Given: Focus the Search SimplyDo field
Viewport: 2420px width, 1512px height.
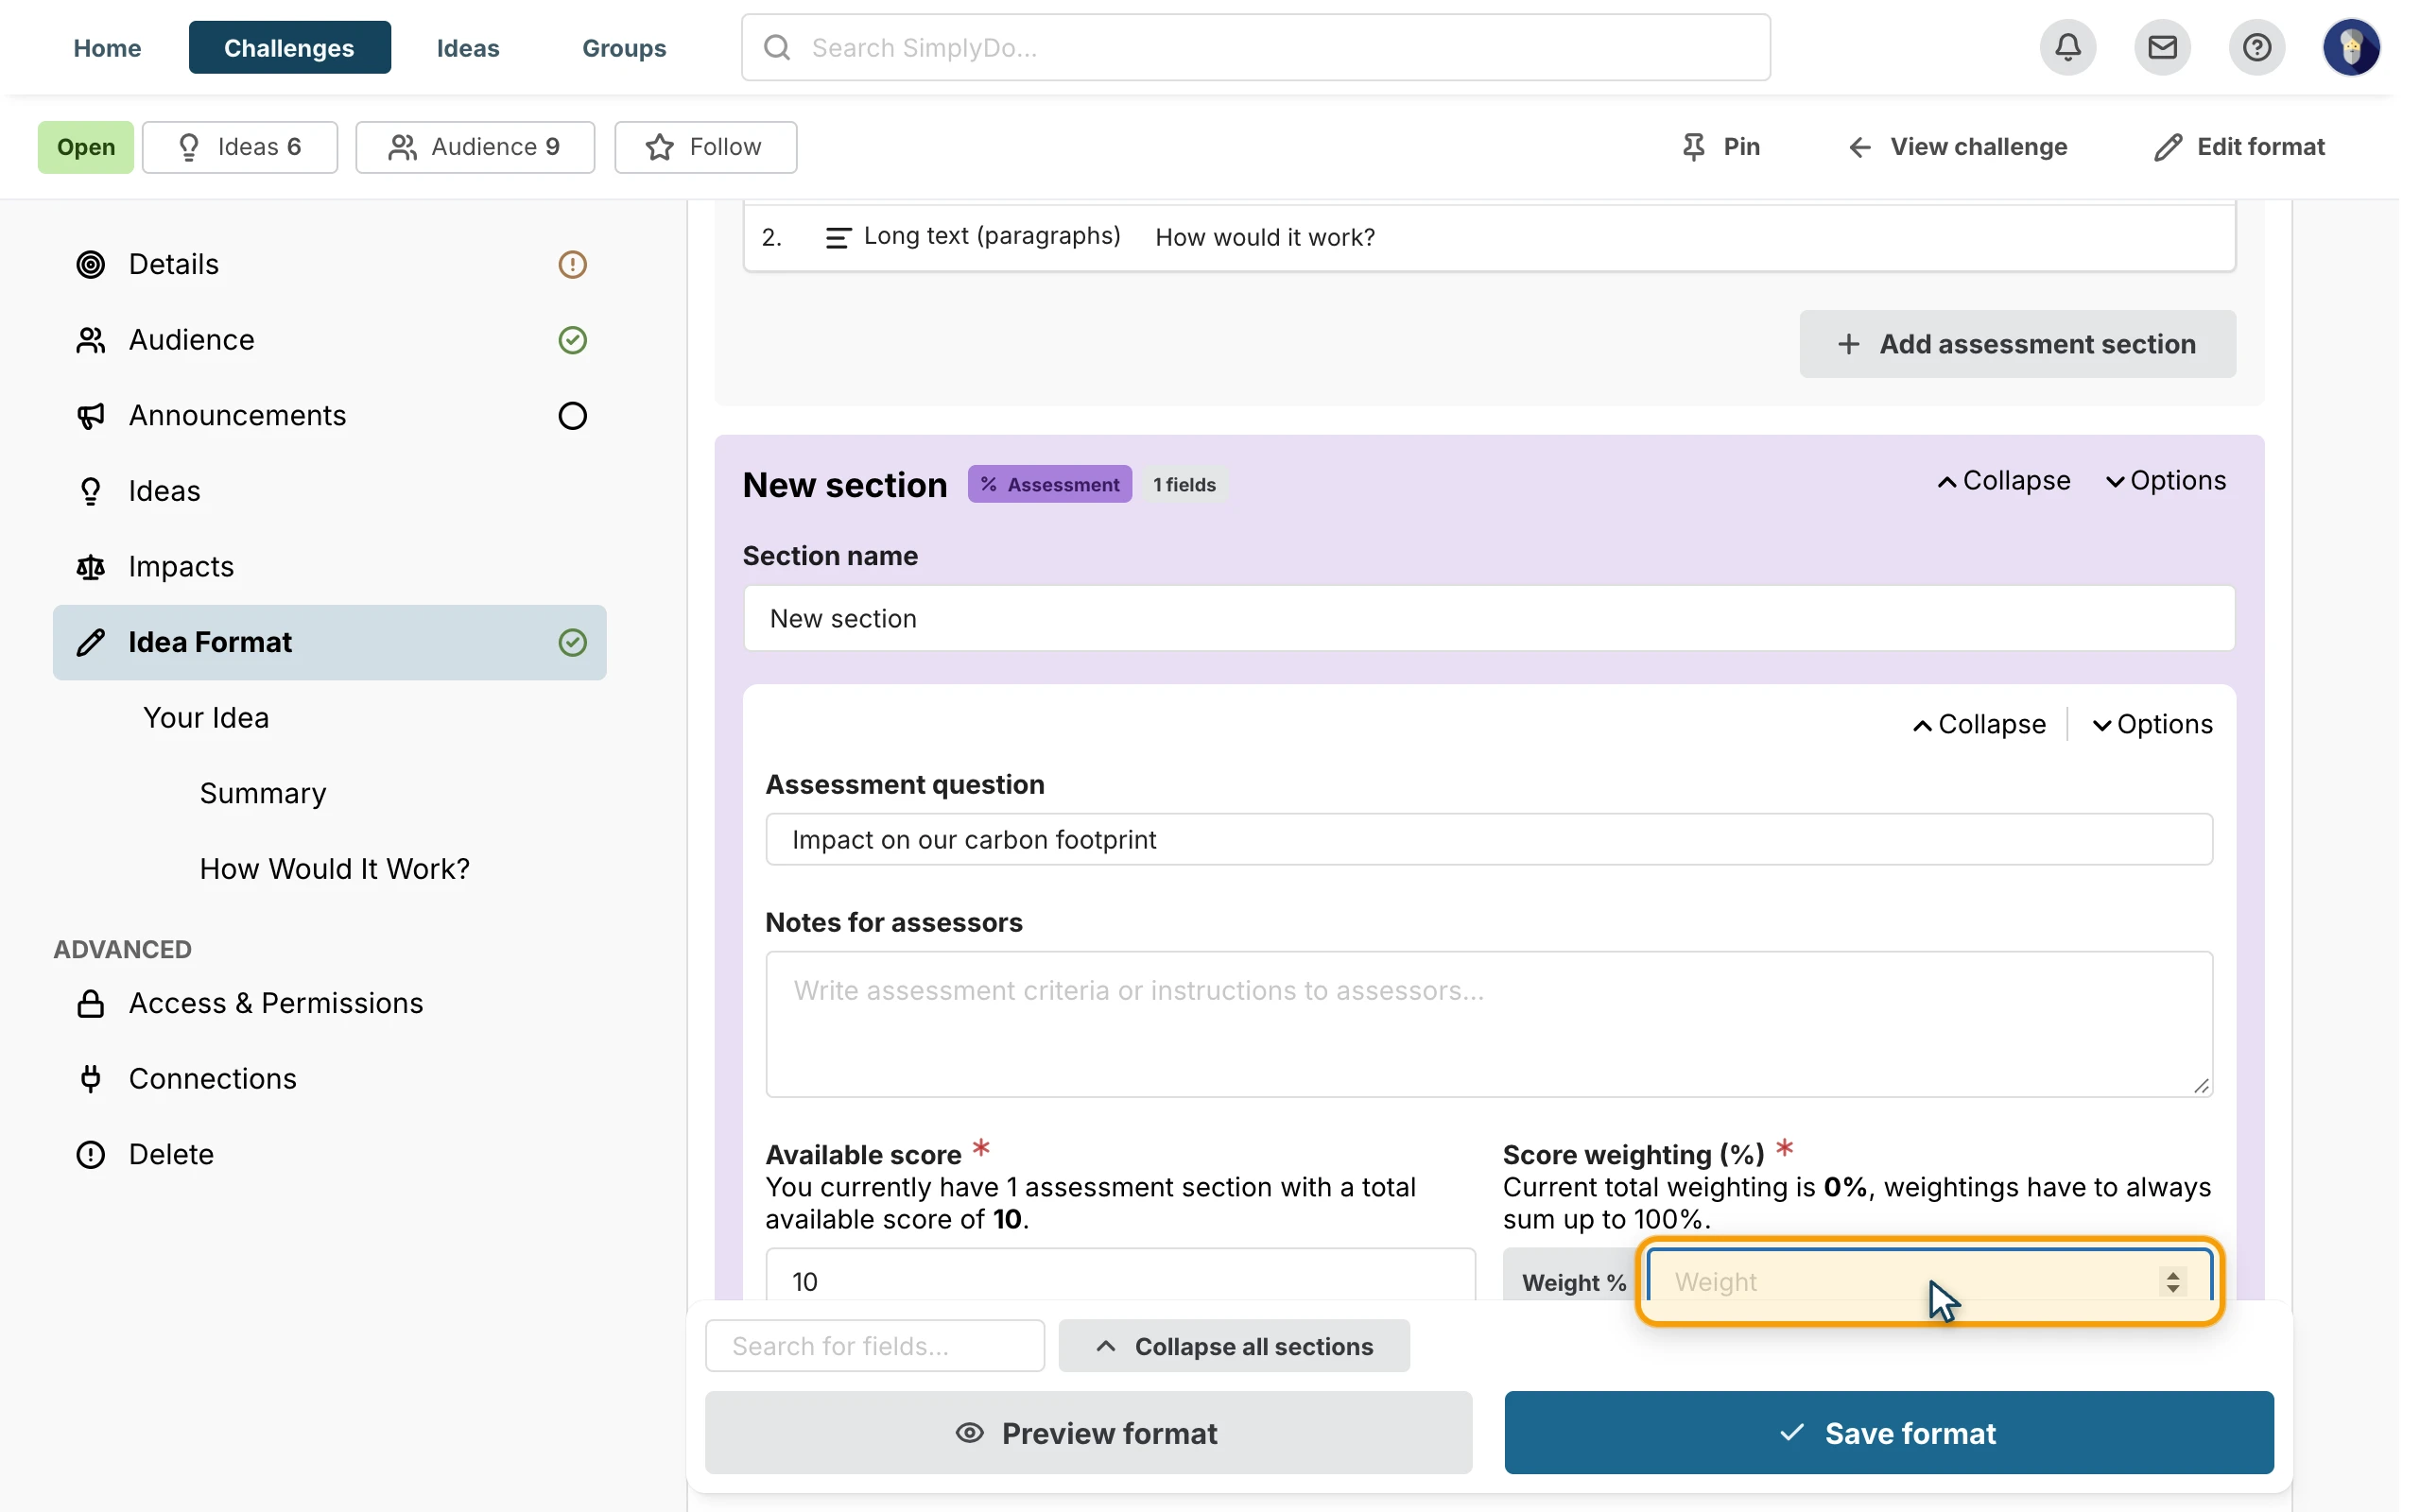Looking at the screenshot, I should 1255,47.
